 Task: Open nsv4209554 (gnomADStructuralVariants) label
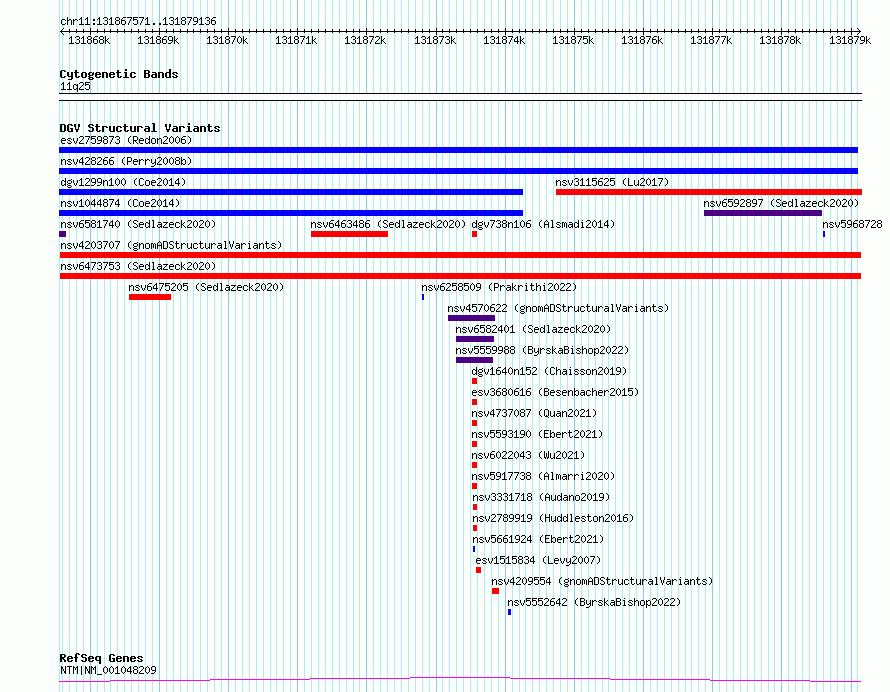point(602,581)
